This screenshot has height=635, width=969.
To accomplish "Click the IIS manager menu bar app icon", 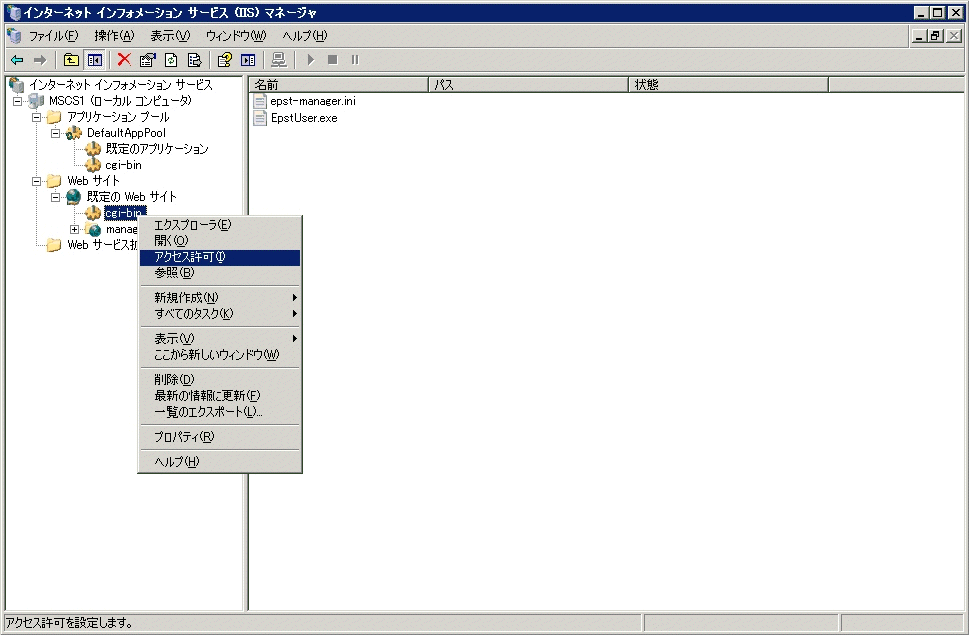I will (14, 36).
